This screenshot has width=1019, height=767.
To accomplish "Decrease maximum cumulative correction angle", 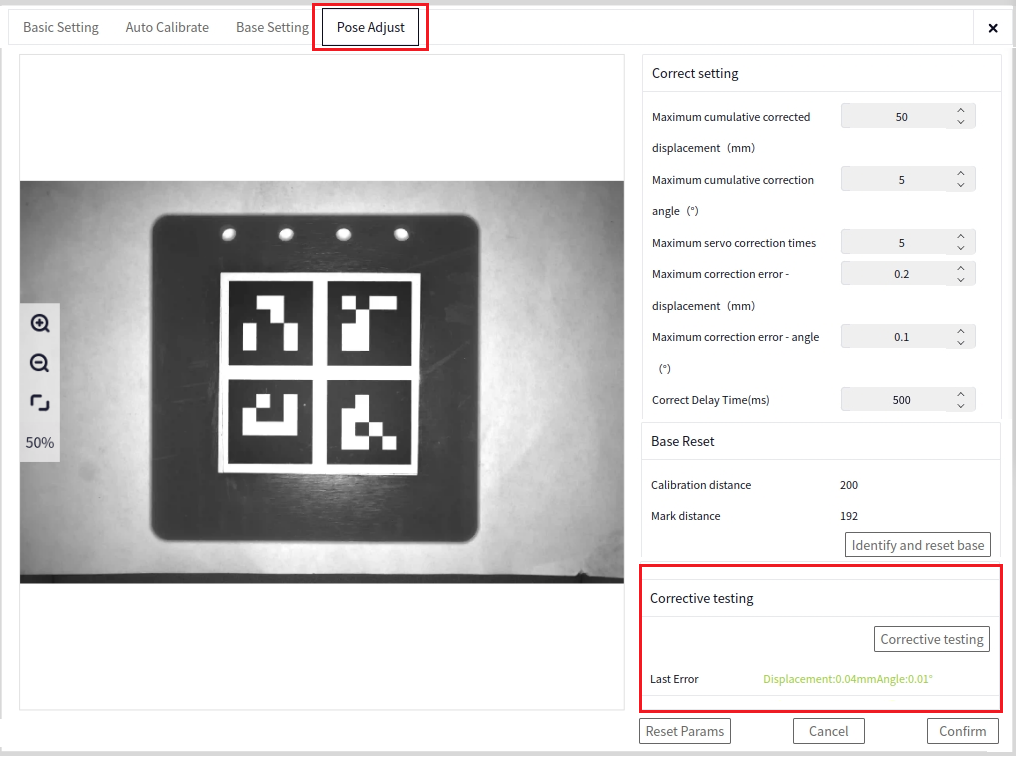I will tap(961, 185).
